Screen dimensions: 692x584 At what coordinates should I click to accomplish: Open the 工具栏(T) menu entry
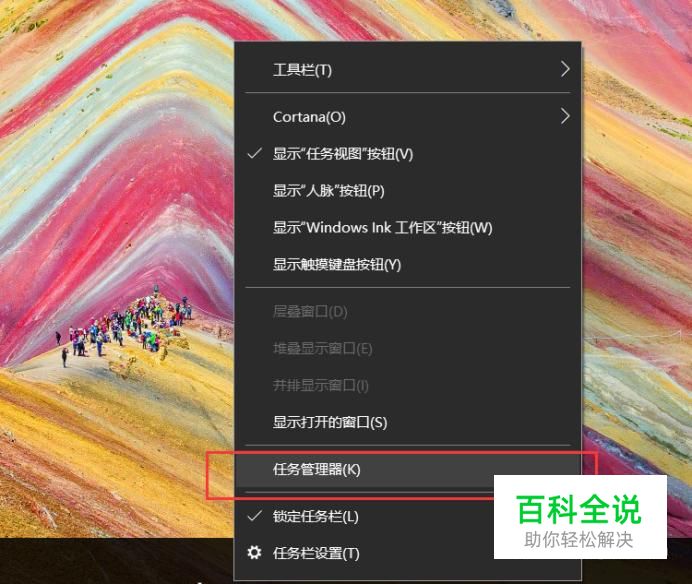click(x=408, y=70)
